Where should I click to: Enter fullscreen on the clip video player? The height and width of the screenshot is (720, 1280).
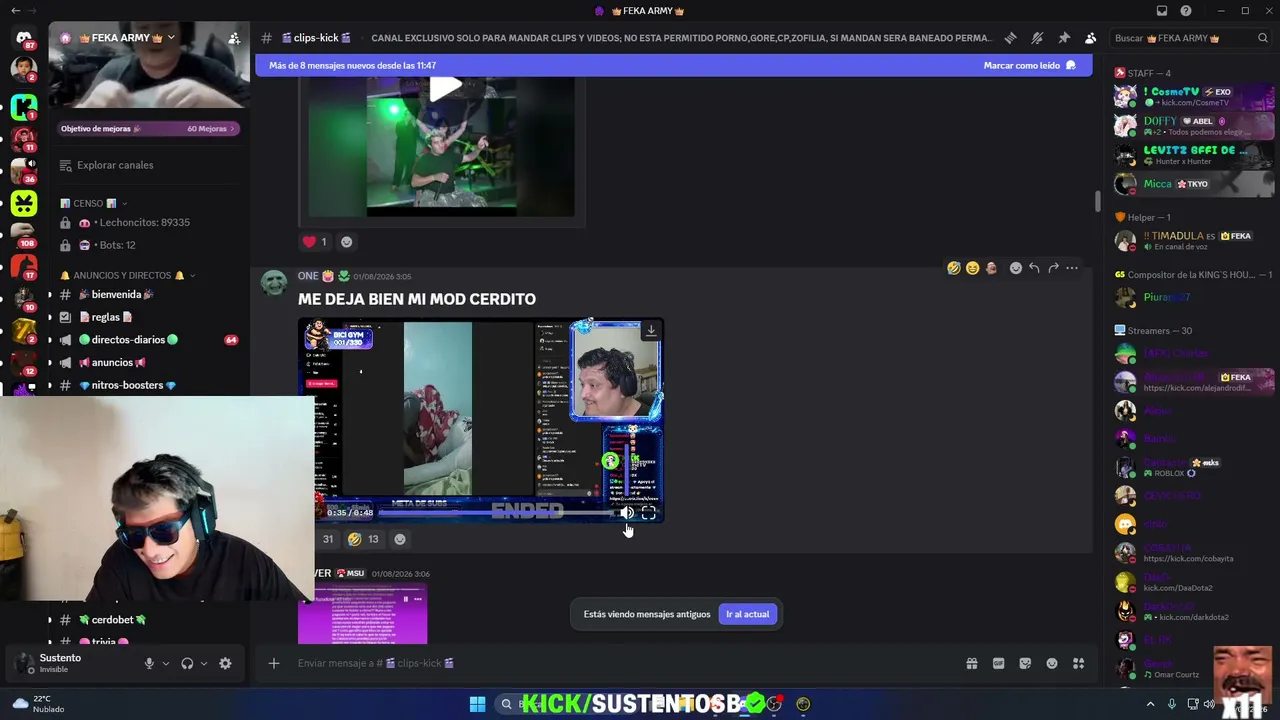pos(649,512)
